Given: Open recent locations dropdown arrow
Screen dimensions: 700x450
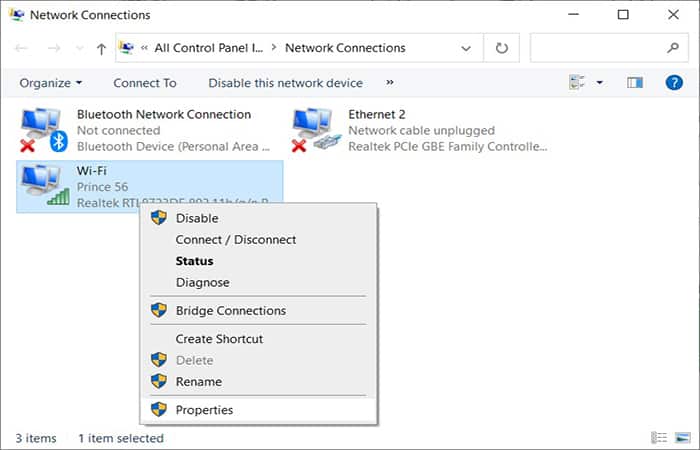Looking at the screenshot, I should click(79, 48).
